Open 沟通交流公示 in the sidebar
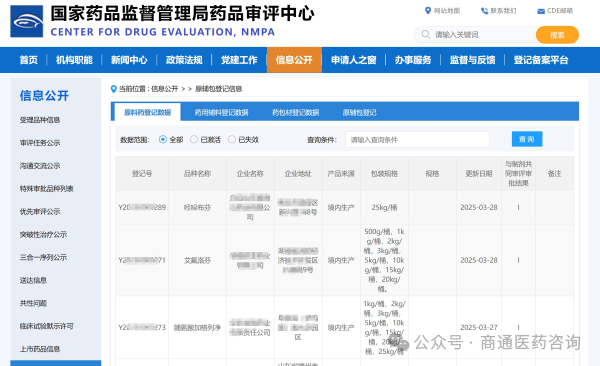 pos(40,166)
